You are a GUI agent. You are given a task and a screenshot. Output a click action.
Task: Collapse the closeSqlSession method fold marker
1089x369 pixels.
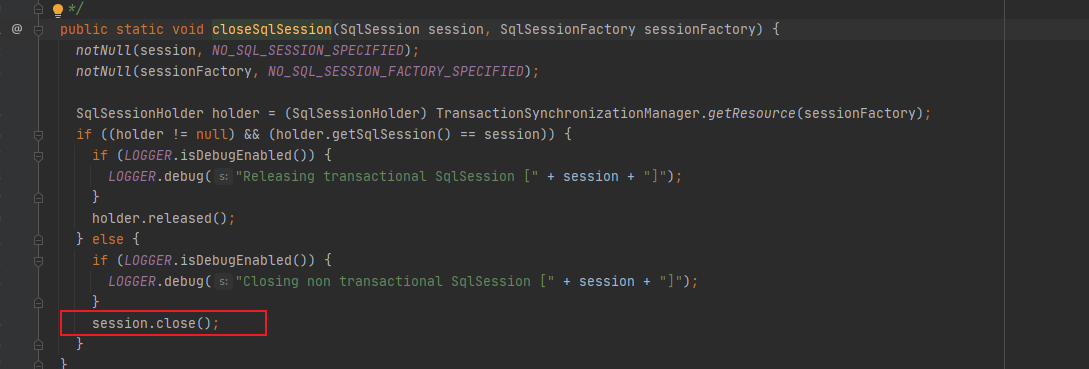click(x=38, y=30)
